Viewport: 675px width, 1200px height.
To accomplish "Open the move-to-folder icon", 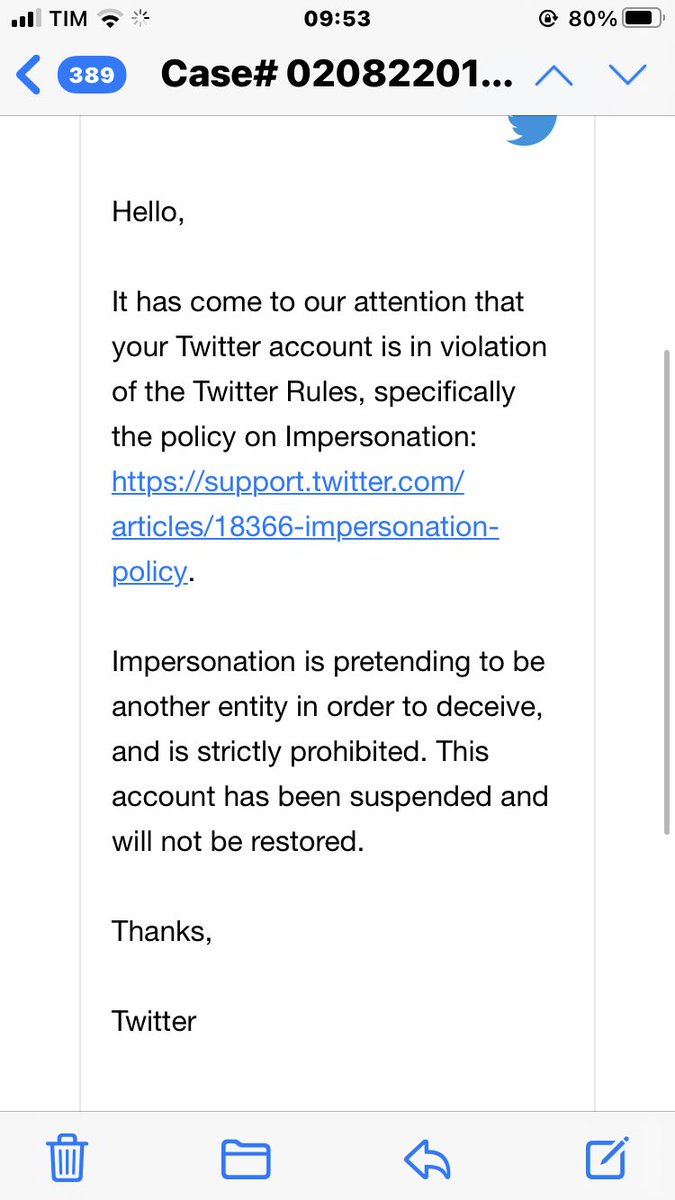I will [246, 1160].
